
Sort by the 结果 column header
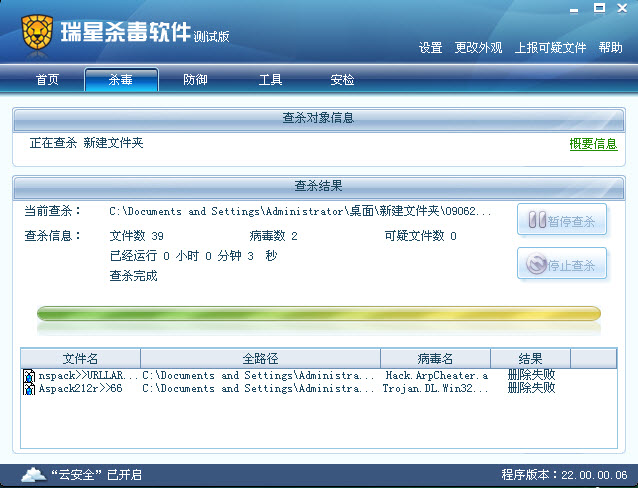coord(531,359)
